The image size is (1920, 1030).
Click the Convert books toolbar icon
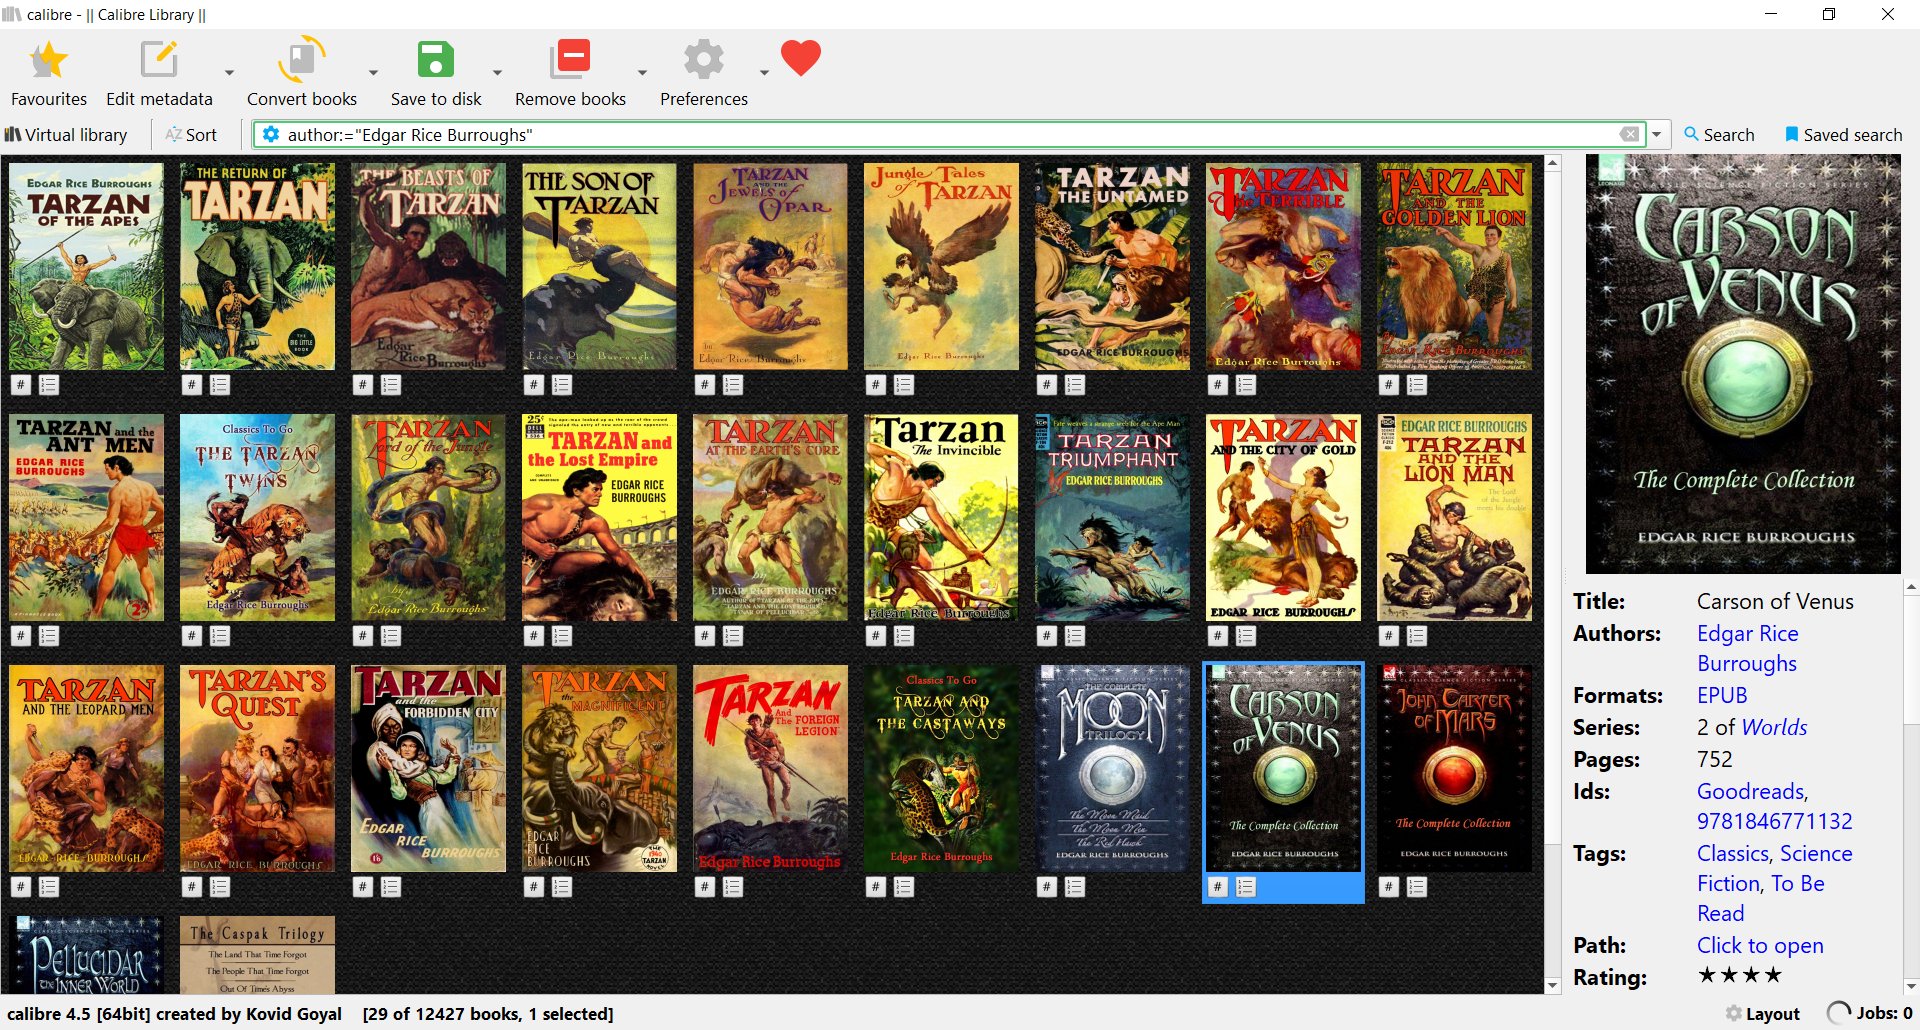pyautogui.click(x=301, y=60)
